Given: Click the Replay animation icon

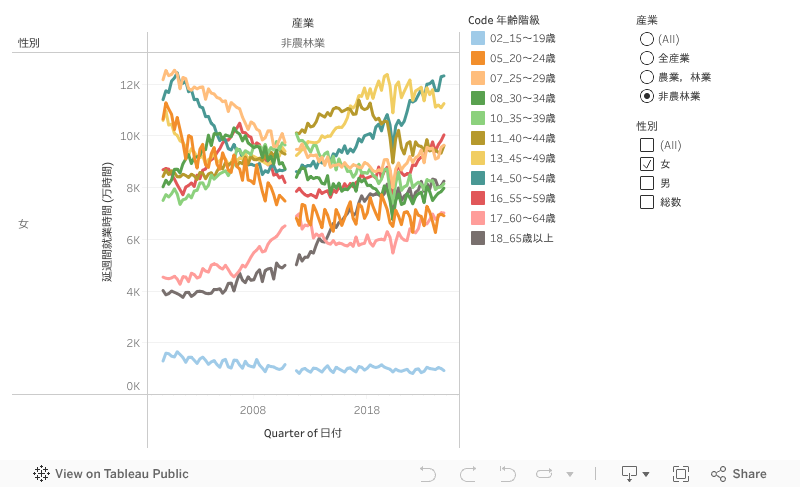Looking at the screenshot, I should [544, 474].
